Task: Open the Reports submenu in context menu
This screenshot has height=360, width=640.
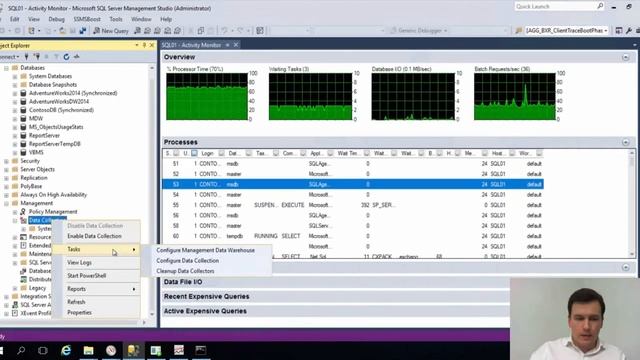Action: click(x=96, y=289)
